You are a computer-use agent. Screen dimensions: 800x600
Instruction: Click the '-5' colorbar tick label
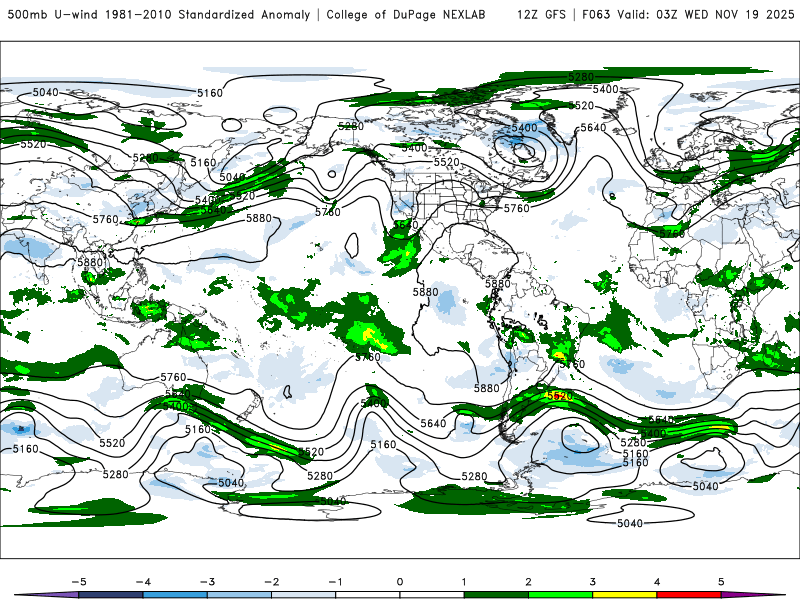[79, 582]
